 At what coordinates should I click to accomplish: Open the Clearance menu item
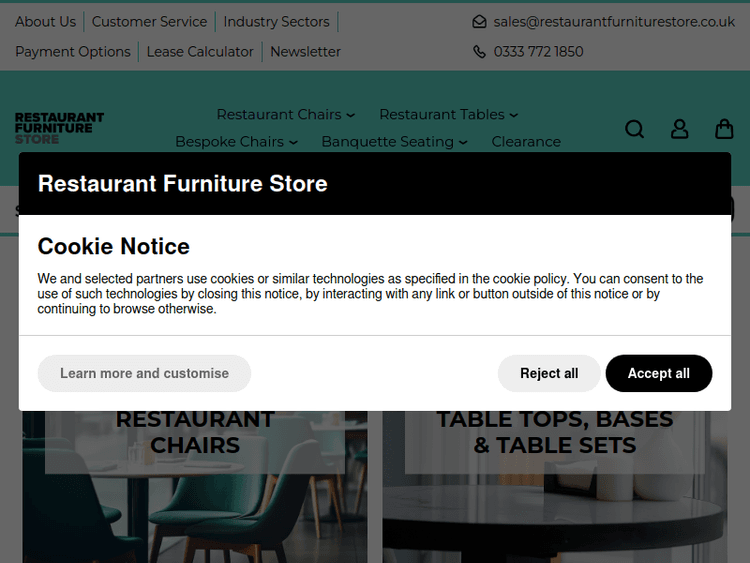pyautogui.click(x=526, y=142)
